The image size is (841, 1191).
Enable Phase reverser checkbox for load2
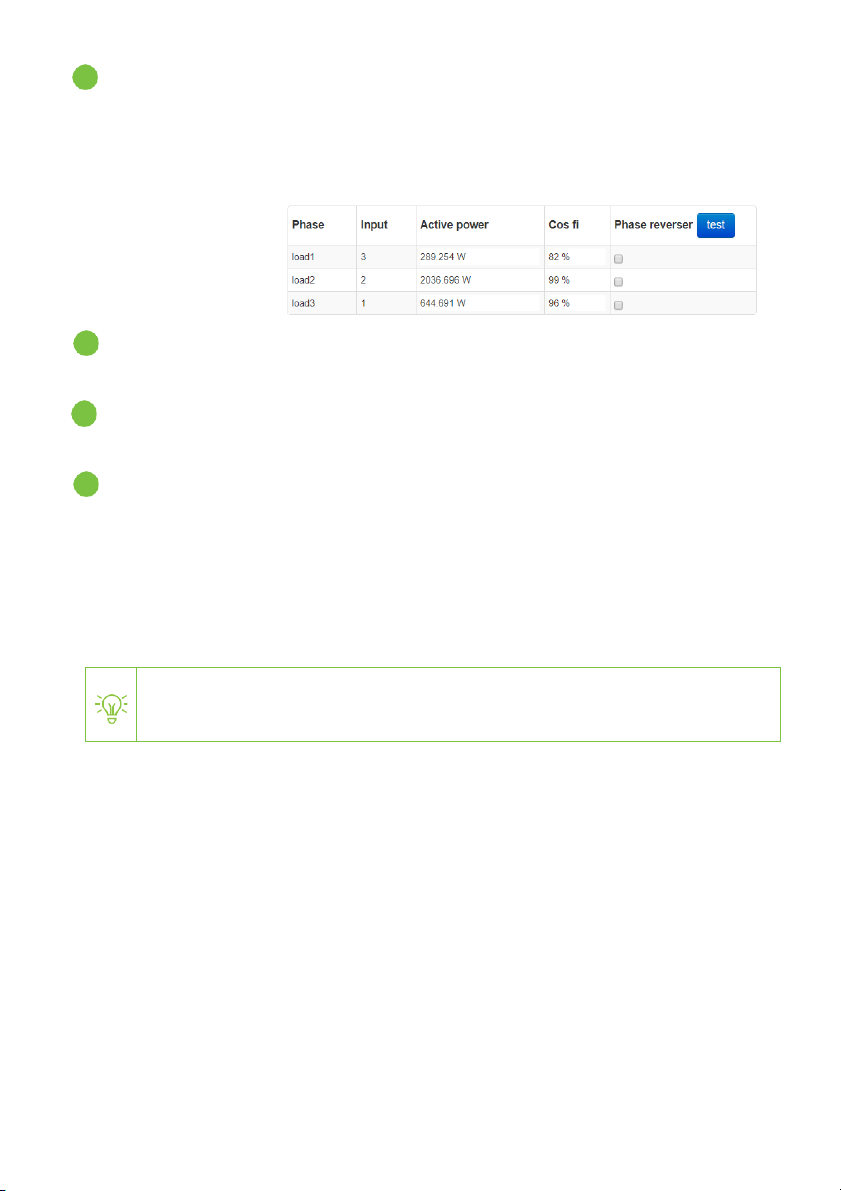click(618, 282)
